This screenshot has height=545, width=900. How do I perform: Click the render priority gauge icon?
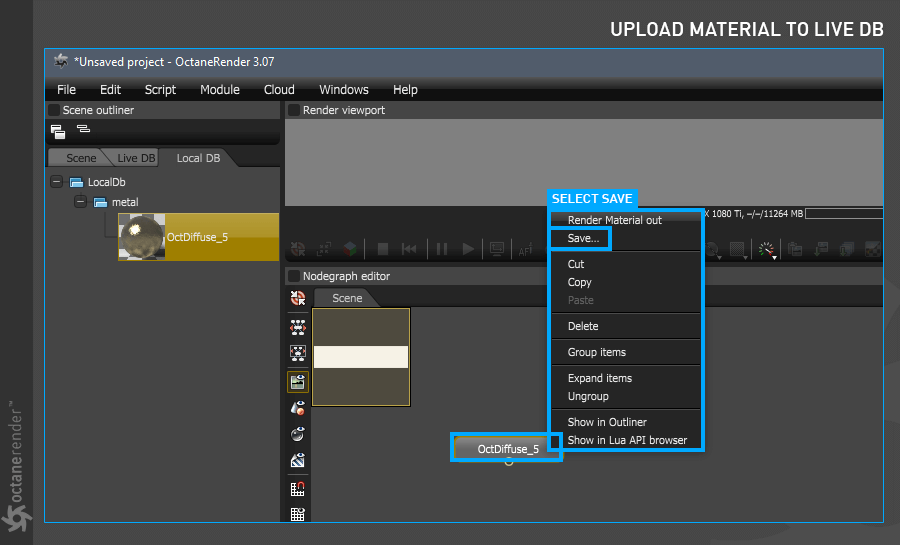pyautogui.click(x=766, y=250)
